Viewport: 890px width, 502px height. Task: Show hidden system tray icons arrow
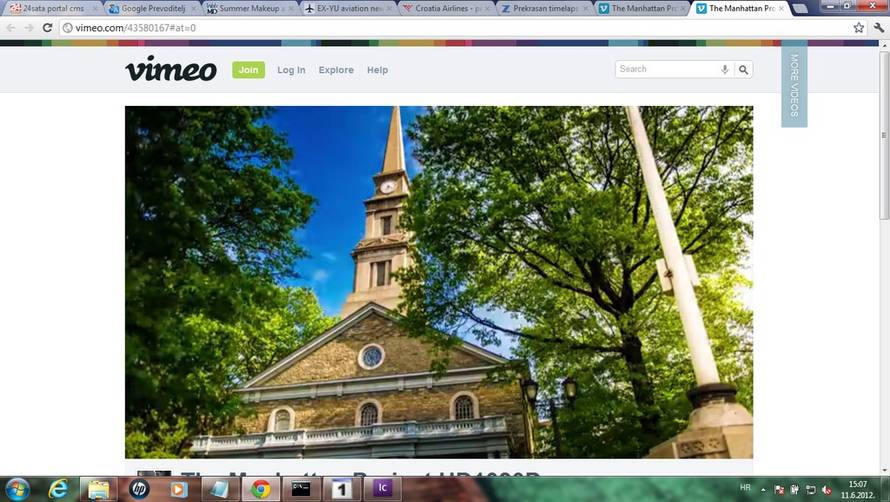(763, 490)
